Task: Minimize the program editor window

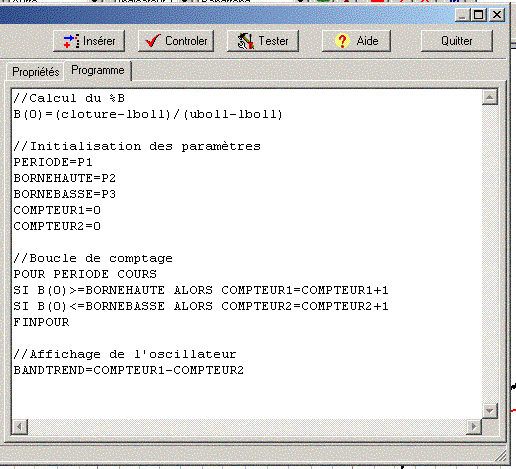Action: pos(463,15)
